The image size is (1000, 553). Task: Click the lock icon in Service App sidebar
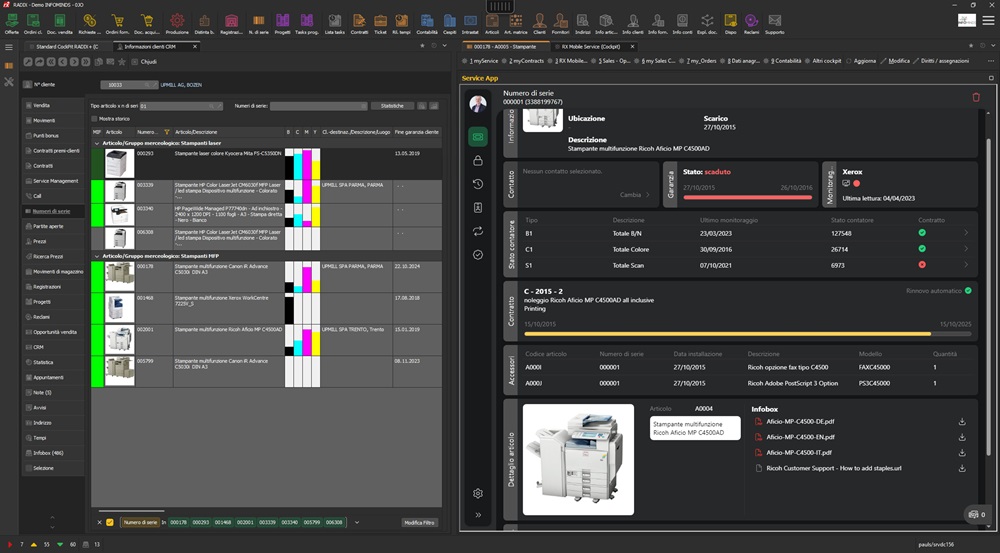[x=478, y=161]
